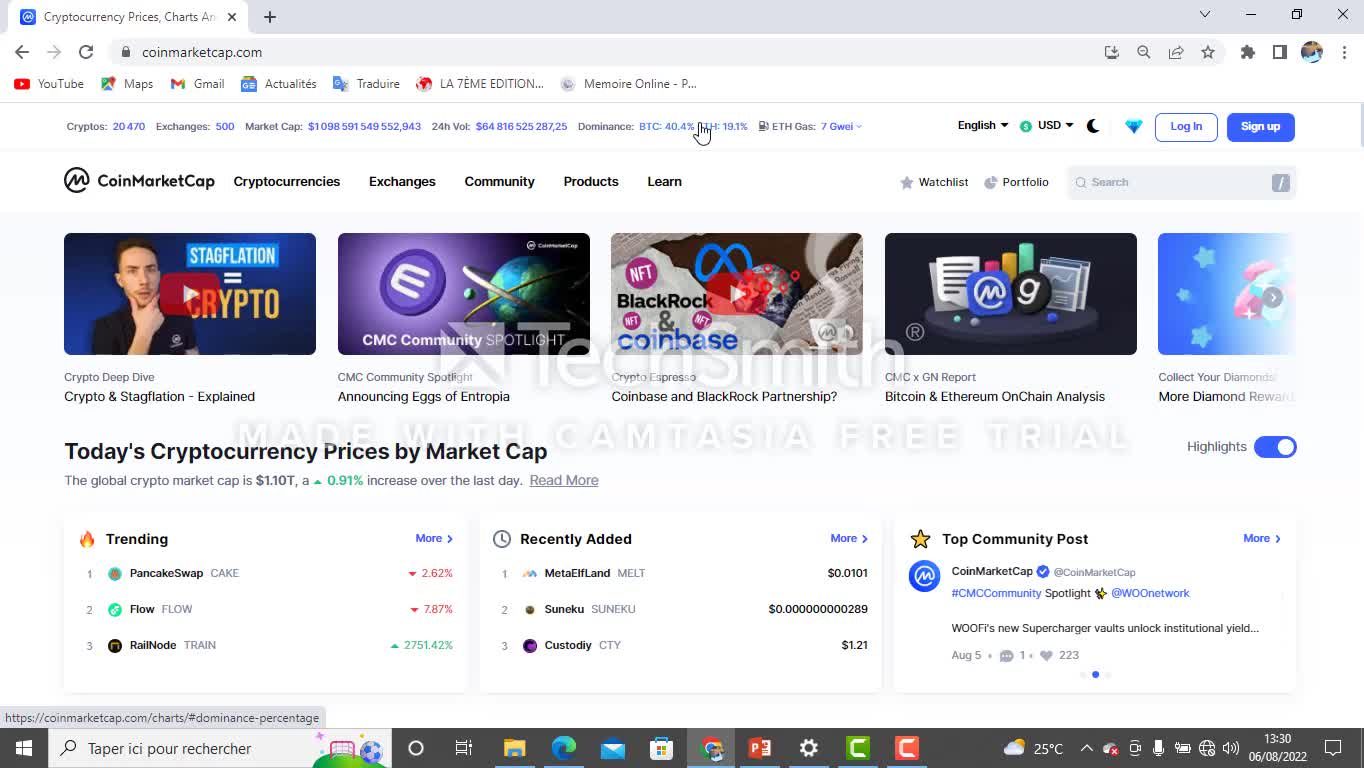The width and height of the screenshot is (1364, 768).
Task: Click the Market Cap value link
Action: coord(364,127)
